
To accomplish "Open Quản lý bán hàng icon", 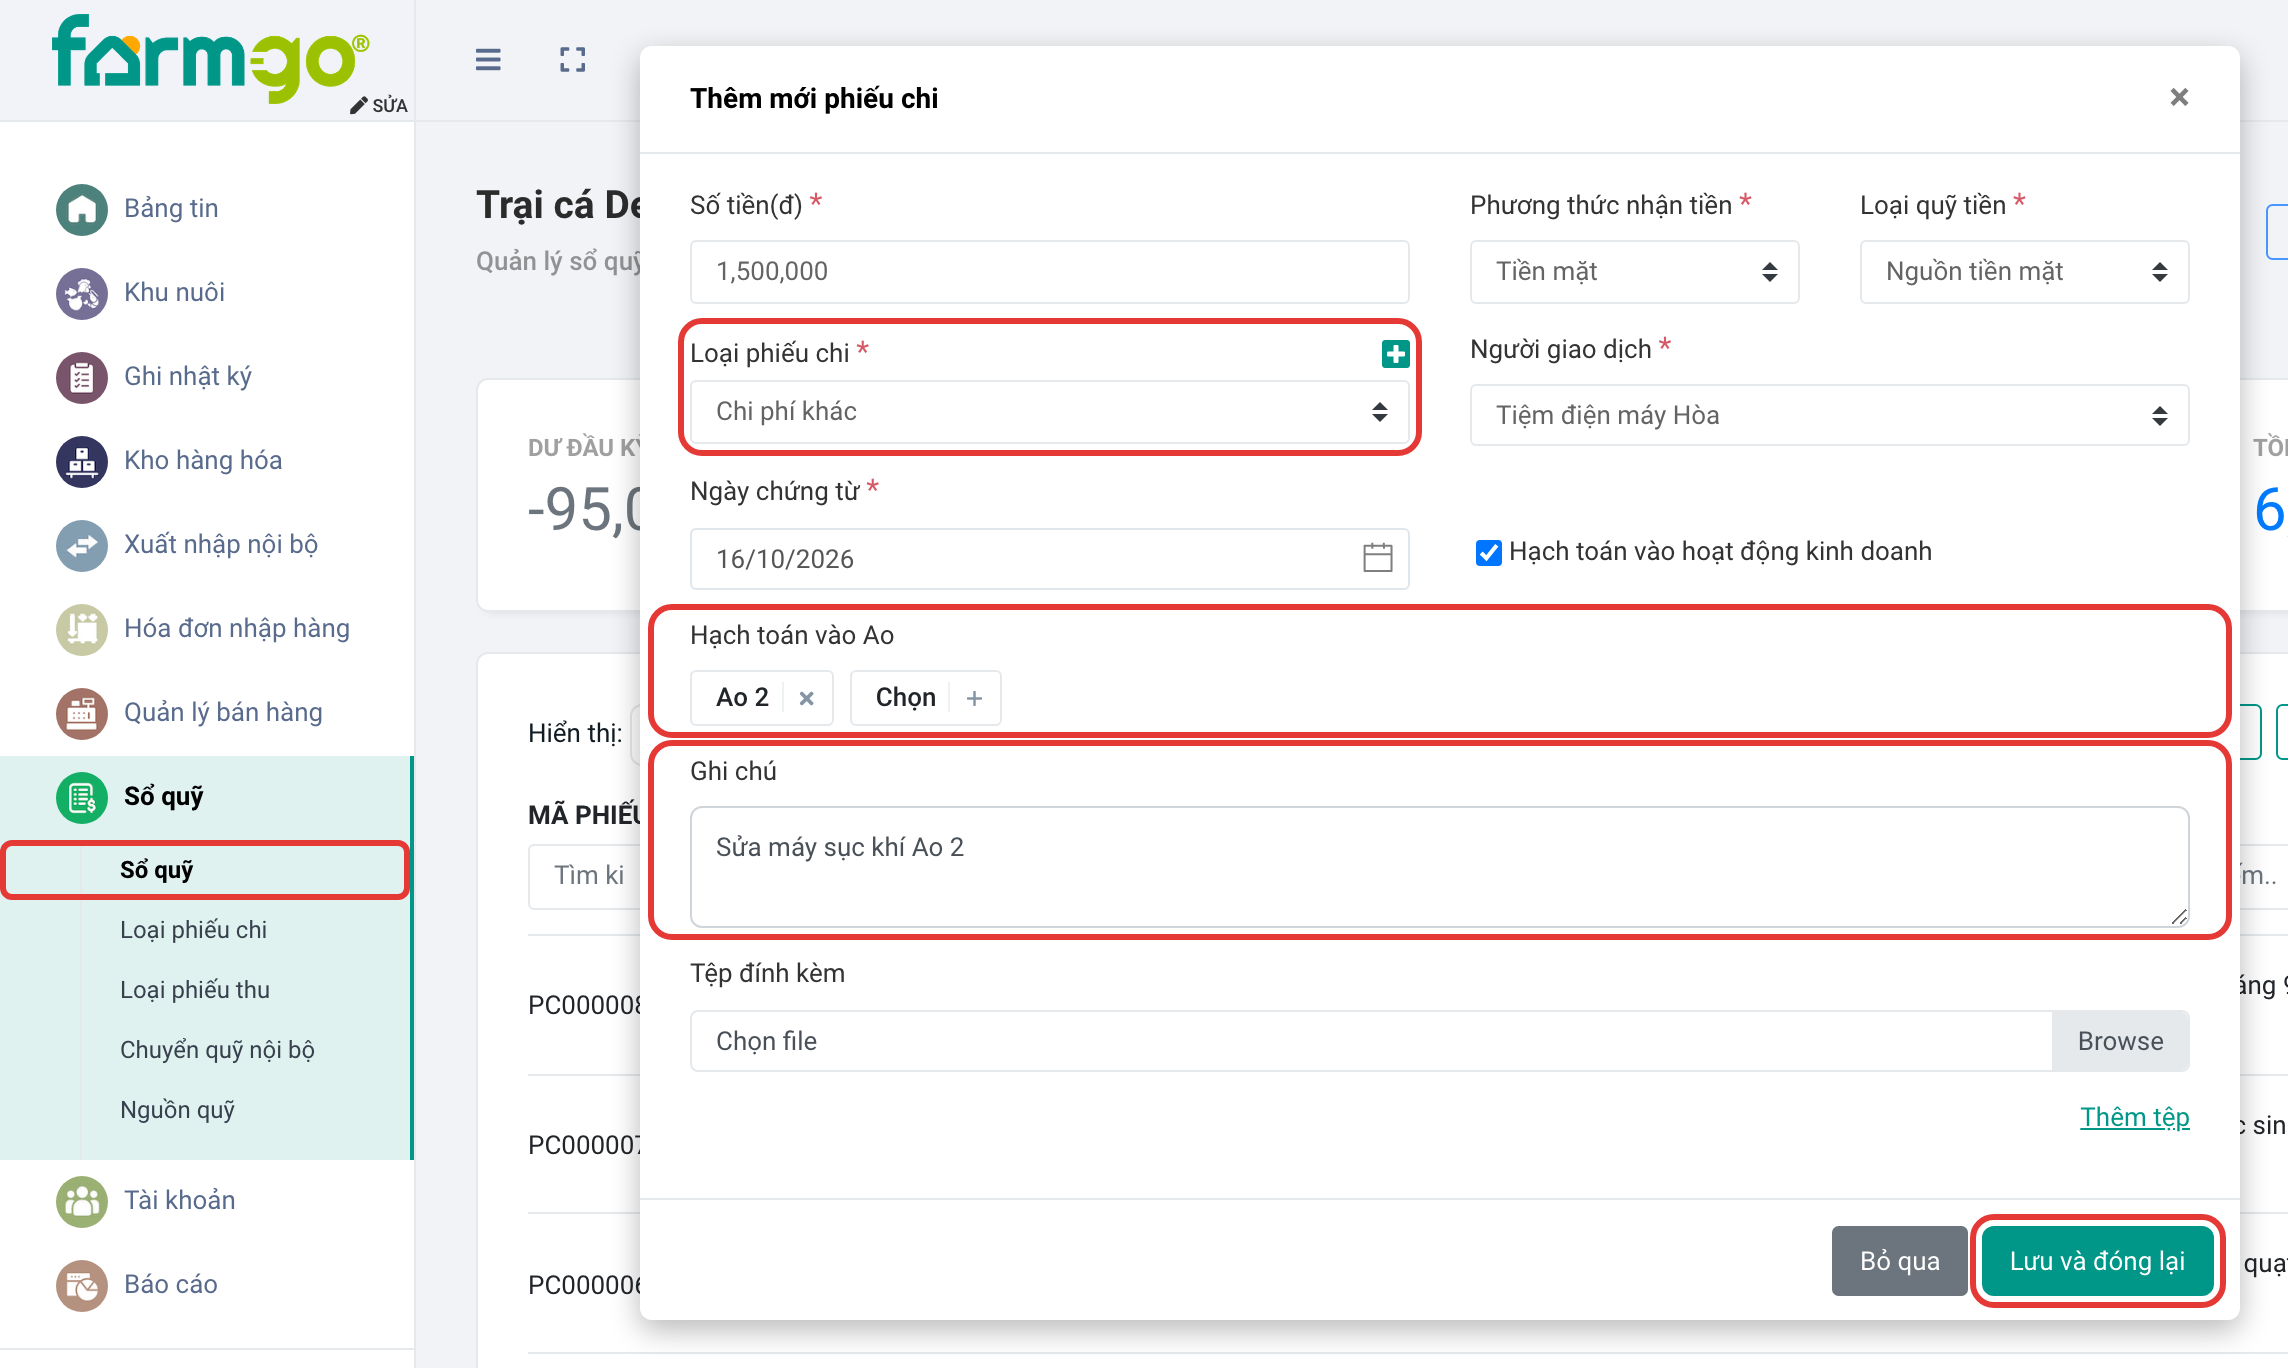I will [x=82, y=713].
